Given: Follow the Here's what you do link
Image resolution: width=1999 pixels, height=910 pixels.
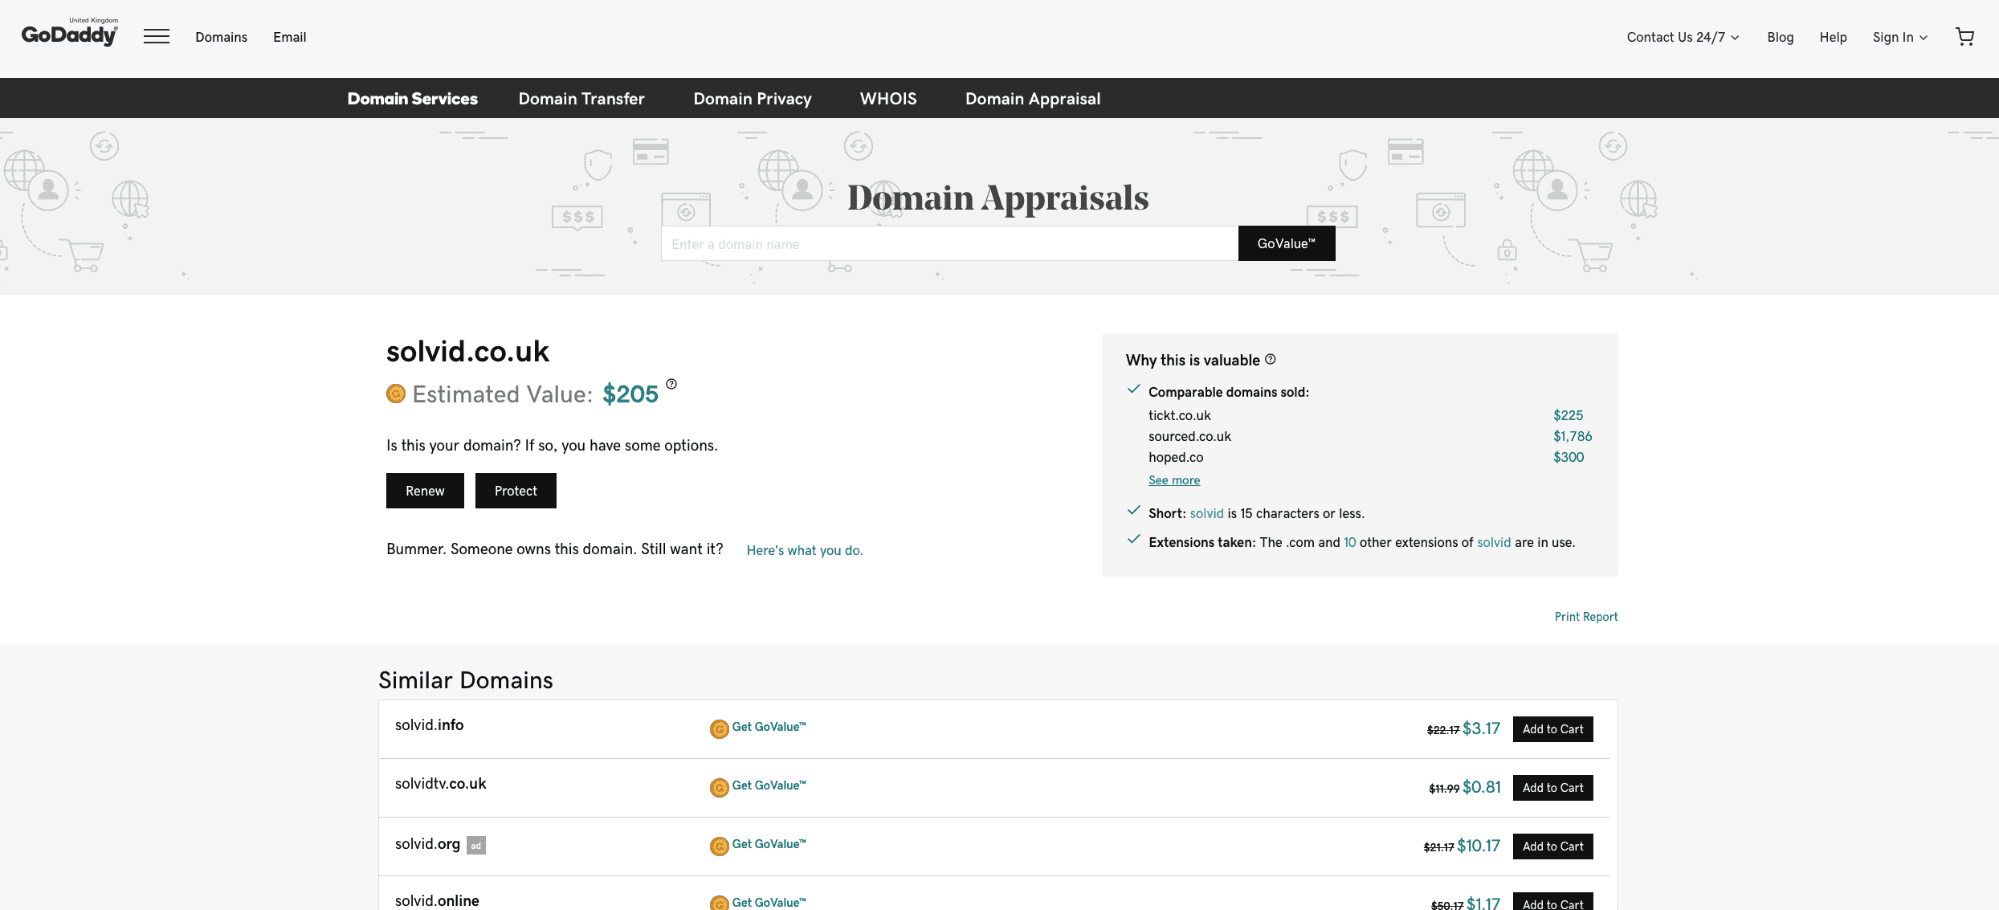Looking at the screenshot, I should (x=804, y=550).
